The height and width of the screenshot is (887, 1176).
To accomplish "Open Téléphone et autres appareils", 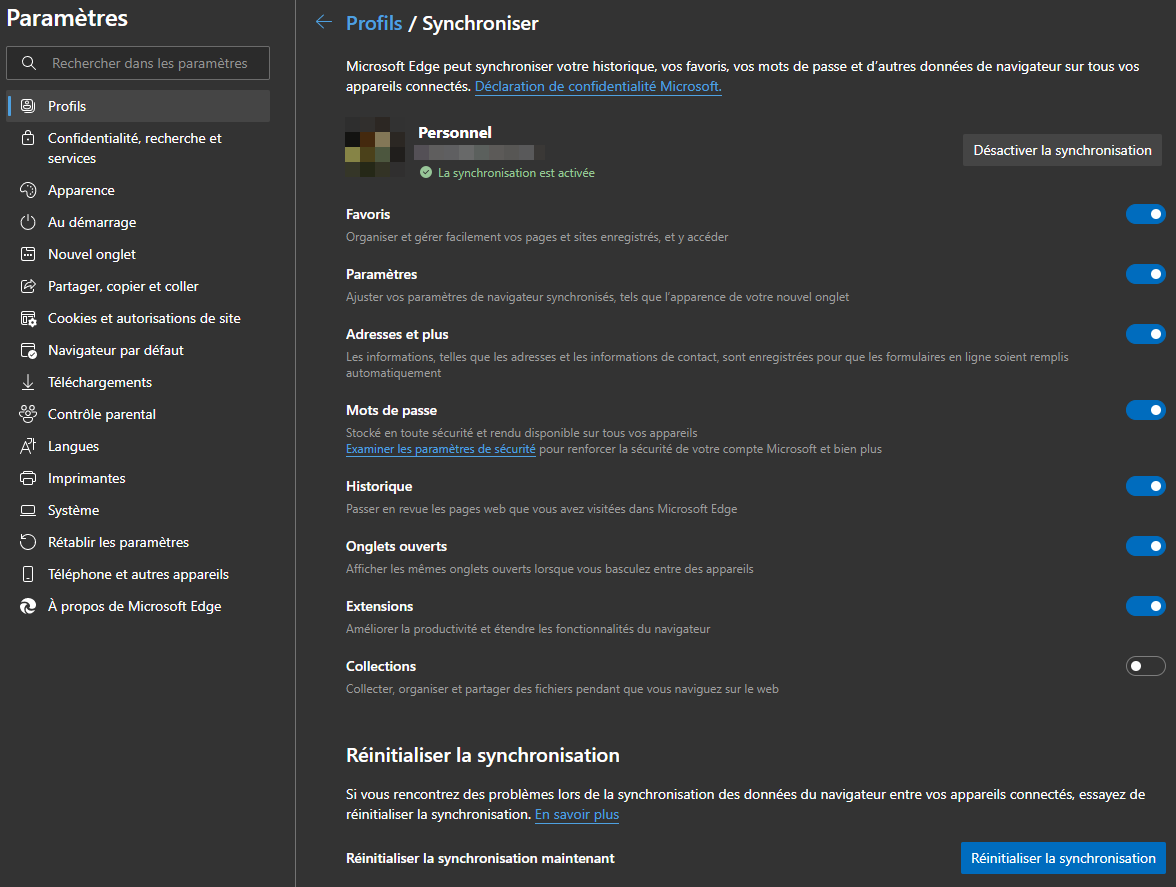I will [x=138, y=574].
